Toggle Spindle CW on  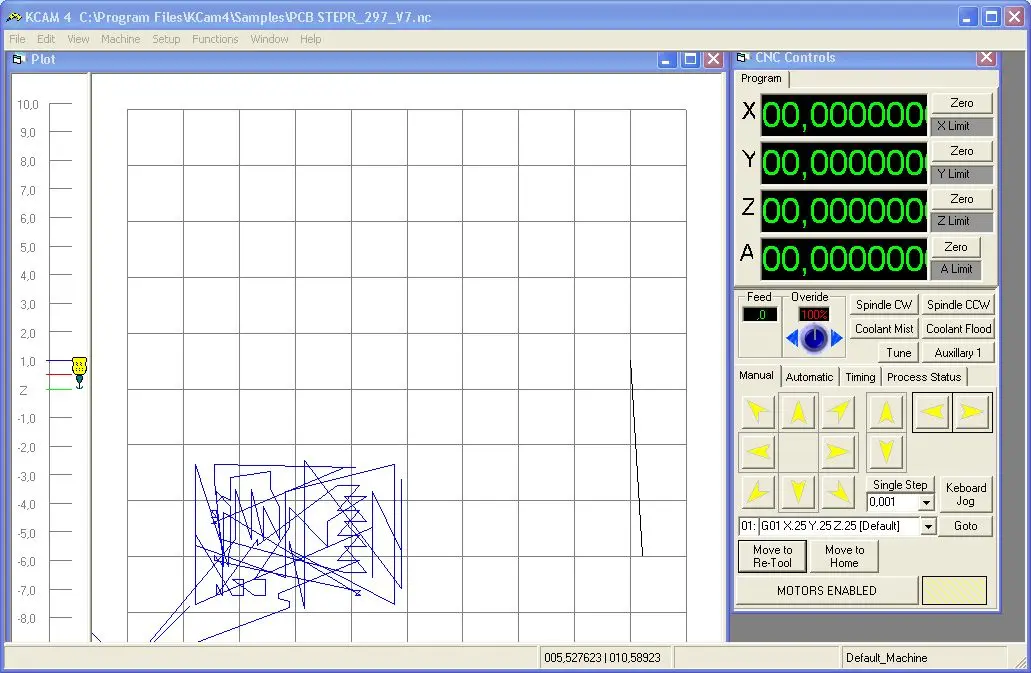coord(884,305)
